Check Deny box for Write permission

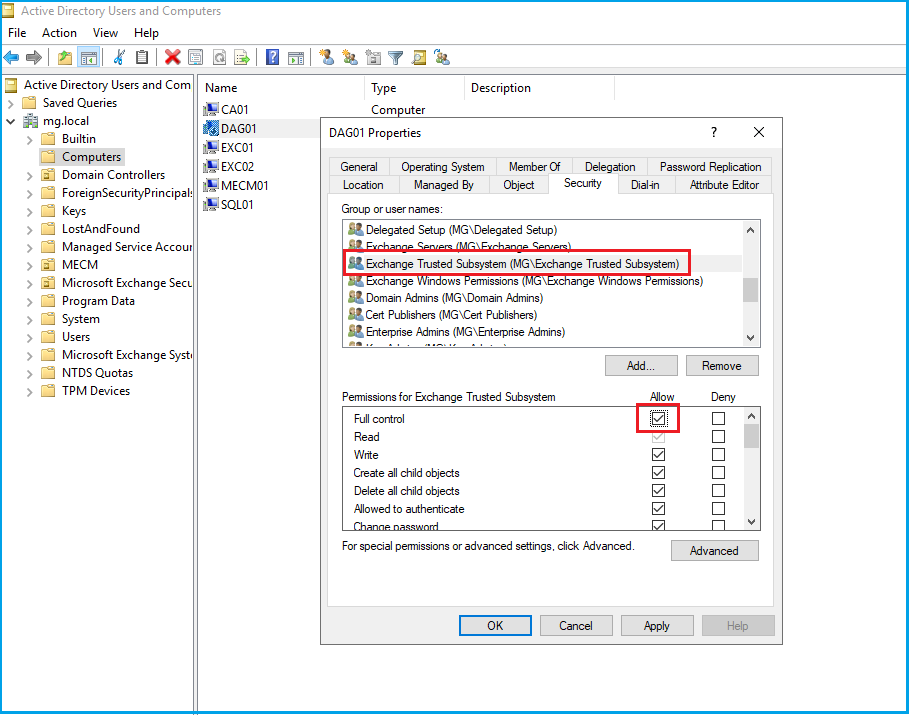718,455
